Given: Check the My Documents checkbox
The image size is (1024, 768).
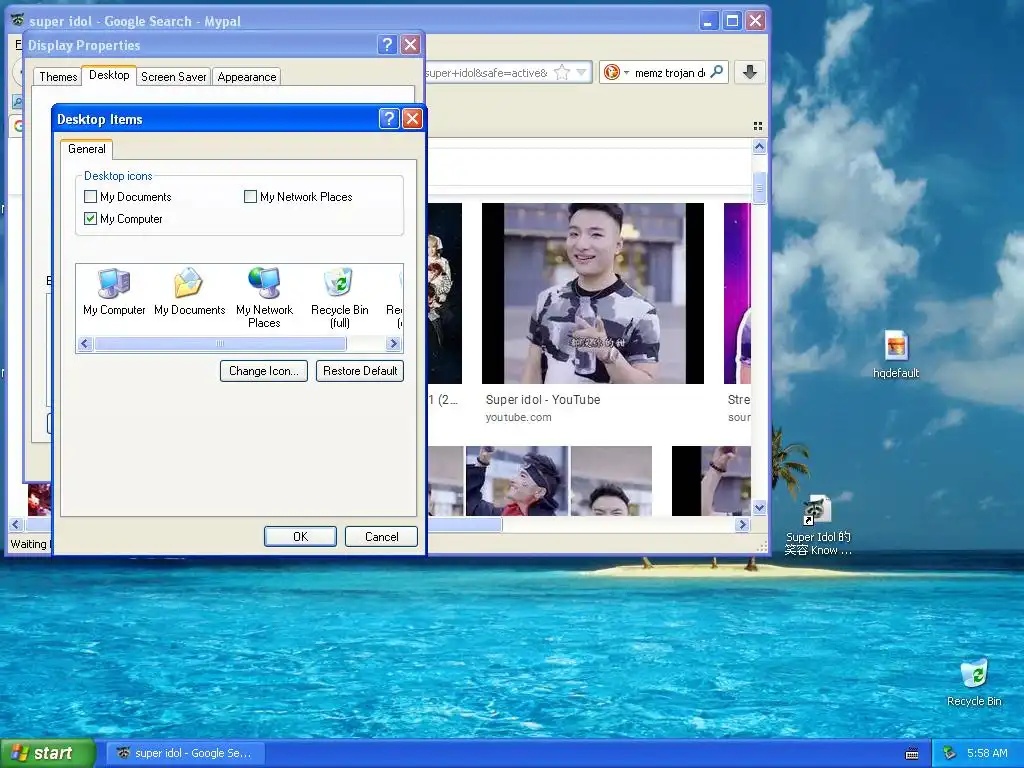Looking at the screenshot, I should coord(91,197).
